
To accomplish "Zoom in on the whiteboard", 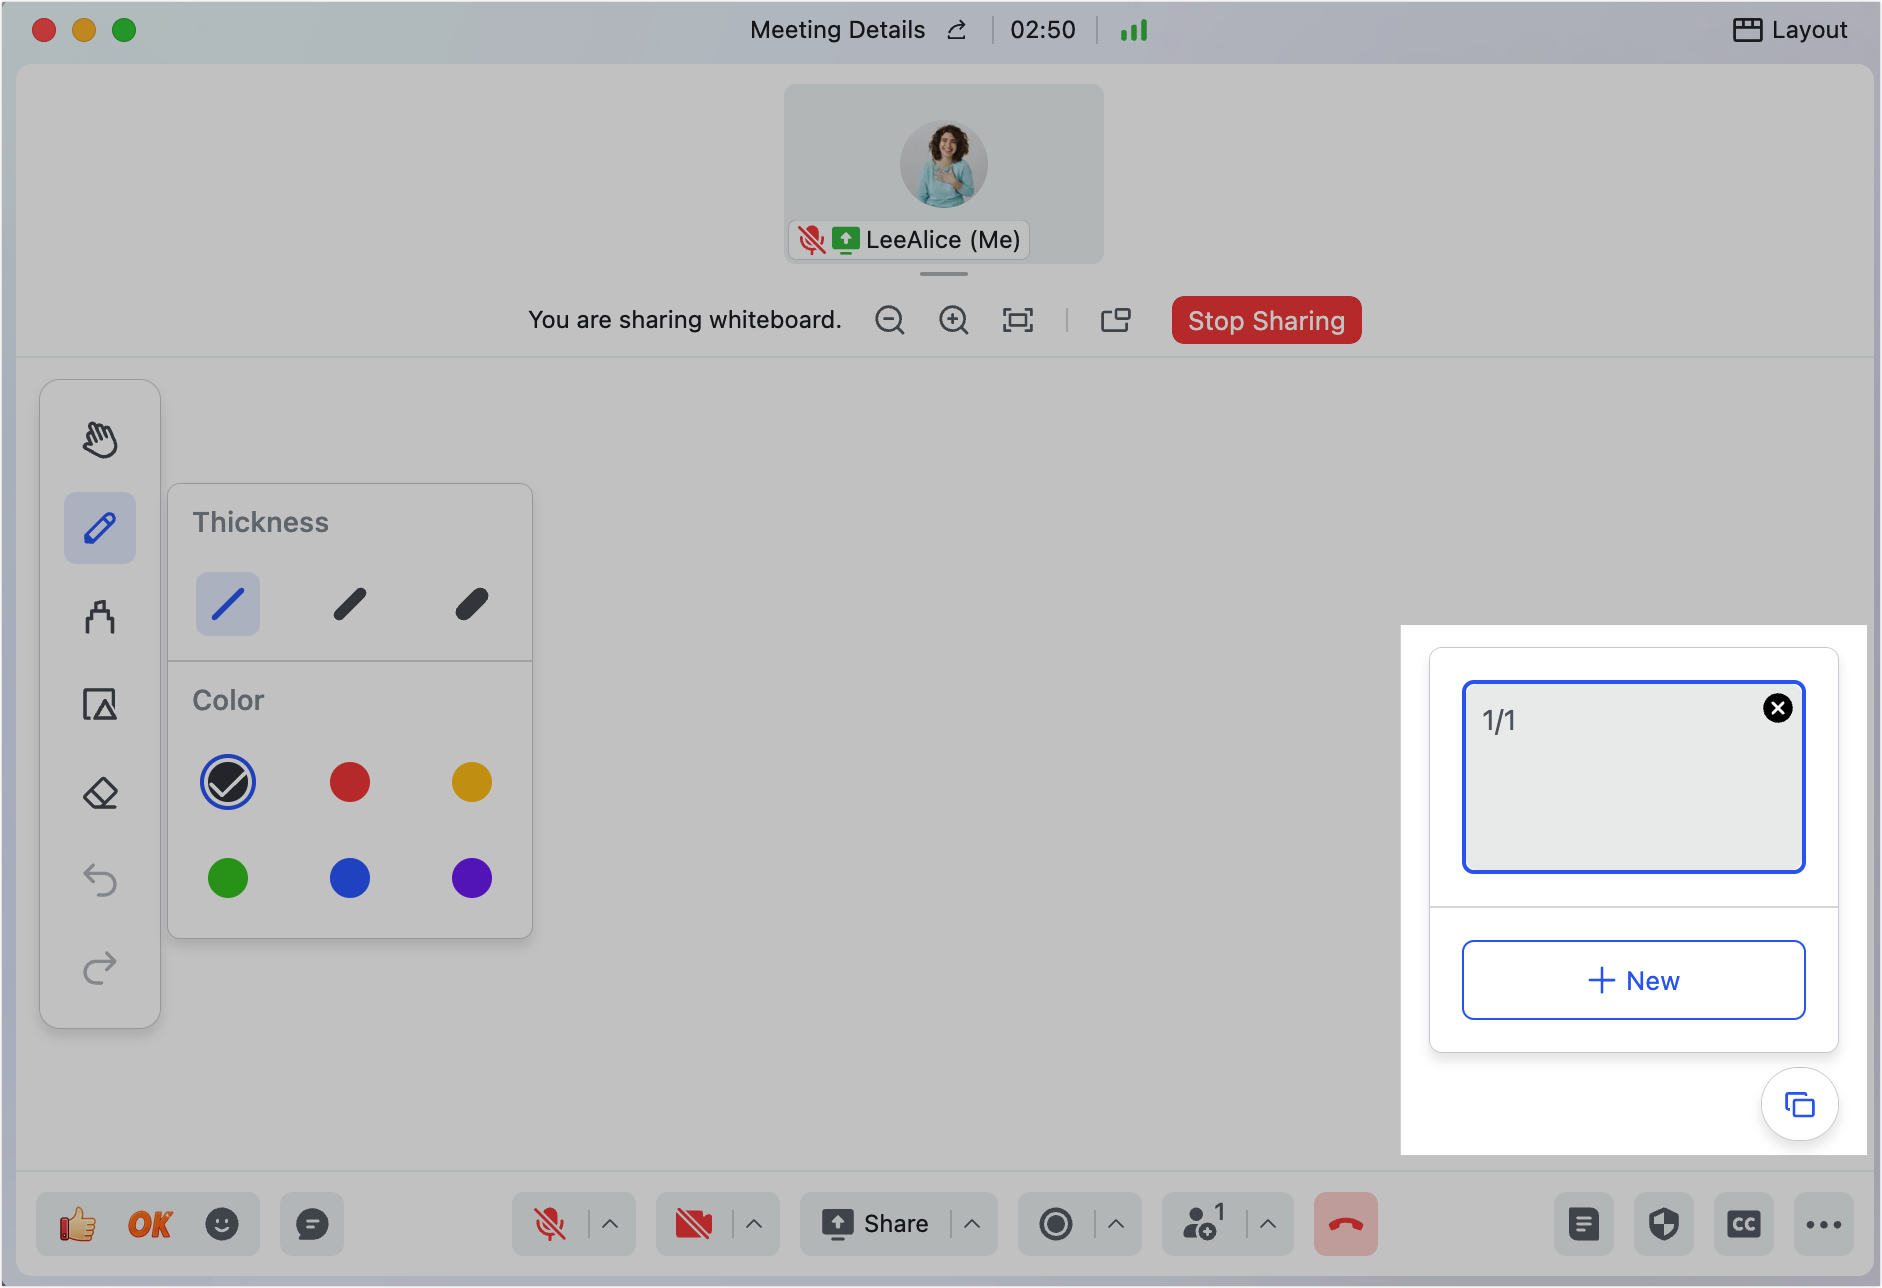I will pyautogui.click(x=953, y=320).
